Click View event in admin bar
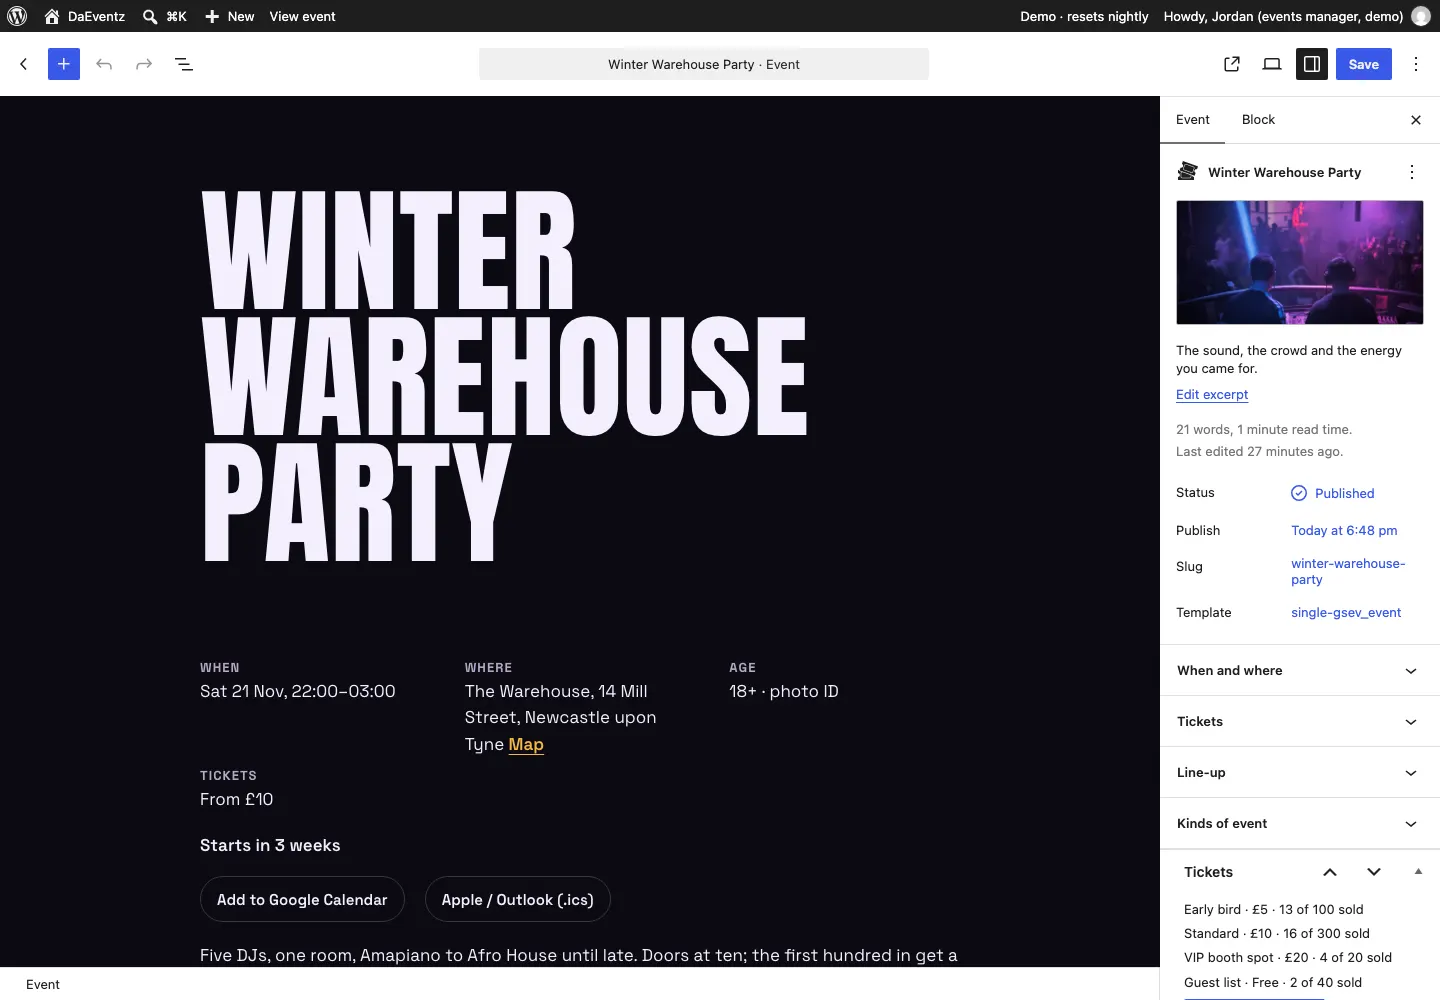Viewport: 1440px width, 1000px height. pyautogui.click(x=302, y=16)
